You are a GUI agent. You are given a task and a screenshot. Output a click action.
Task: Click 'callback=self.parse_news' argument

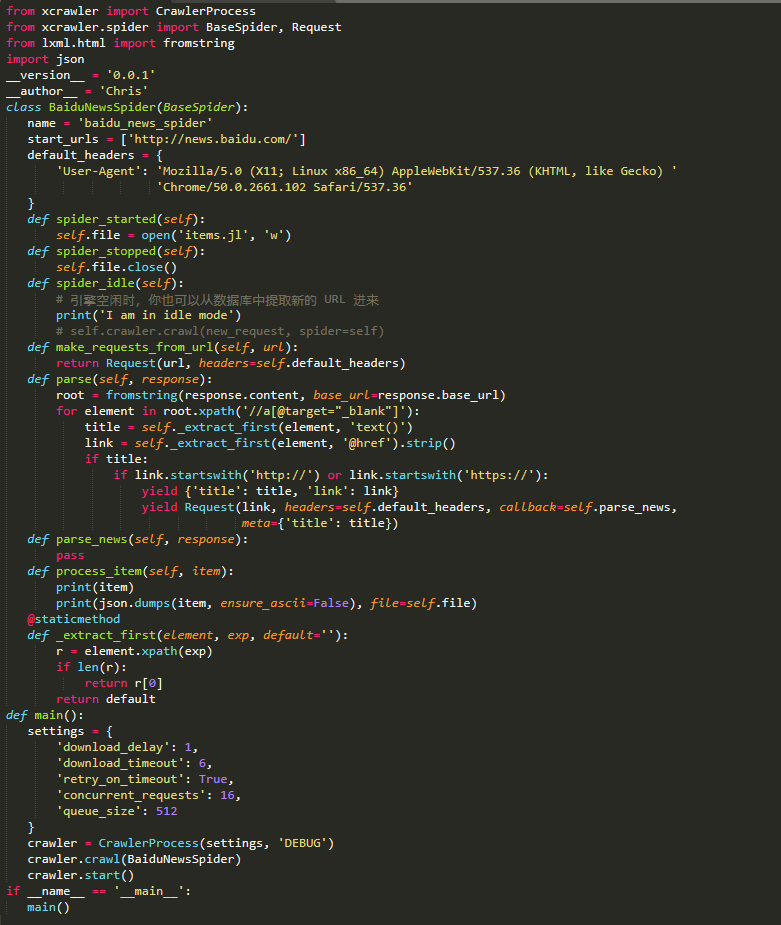(x=585, y=507)
